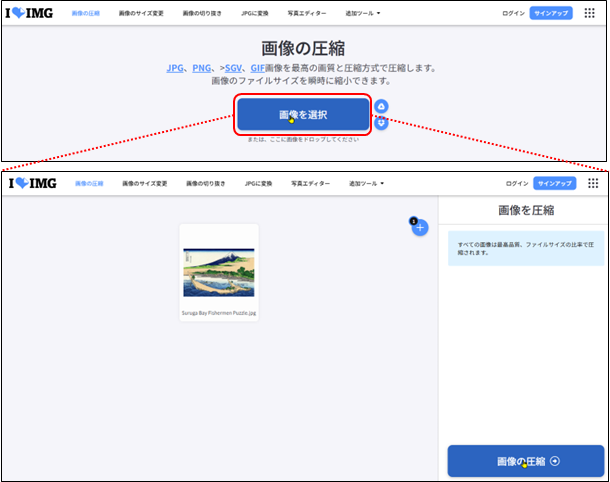The image size is (610, 482).
Task: Click the iLoveIMG logo in lower header
Action: (x=31, y=183)
